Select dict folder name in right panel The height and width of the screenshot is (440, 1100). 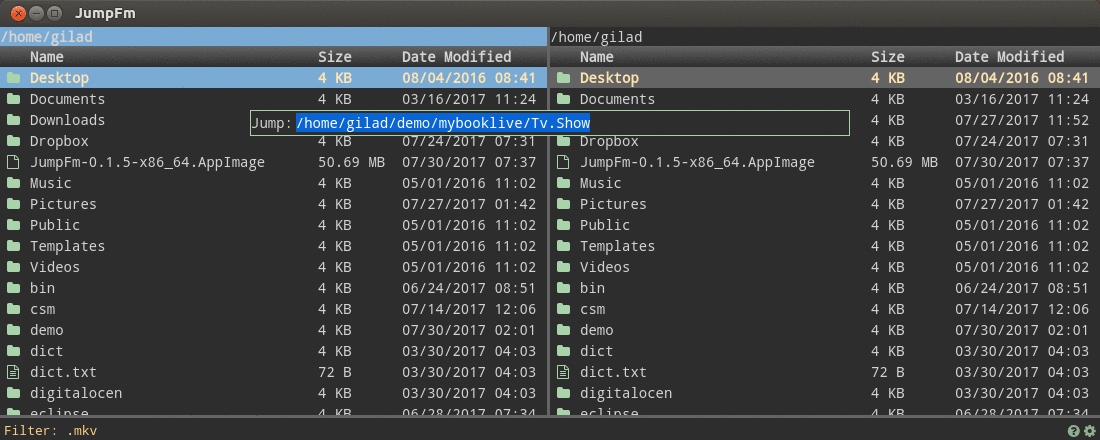pos(596,351)
